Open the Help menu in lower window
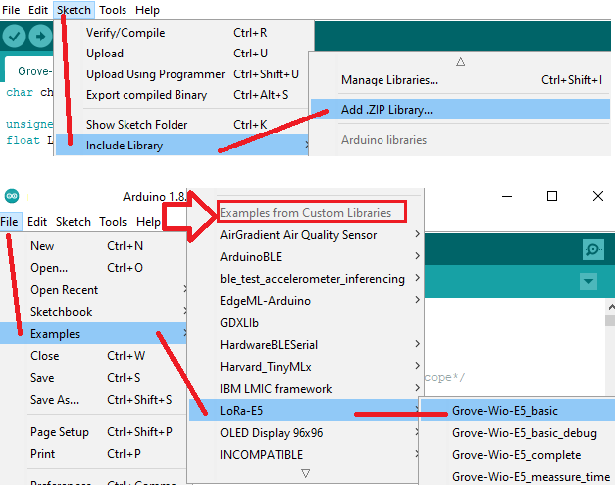The image size is (616, 485). 148,222
